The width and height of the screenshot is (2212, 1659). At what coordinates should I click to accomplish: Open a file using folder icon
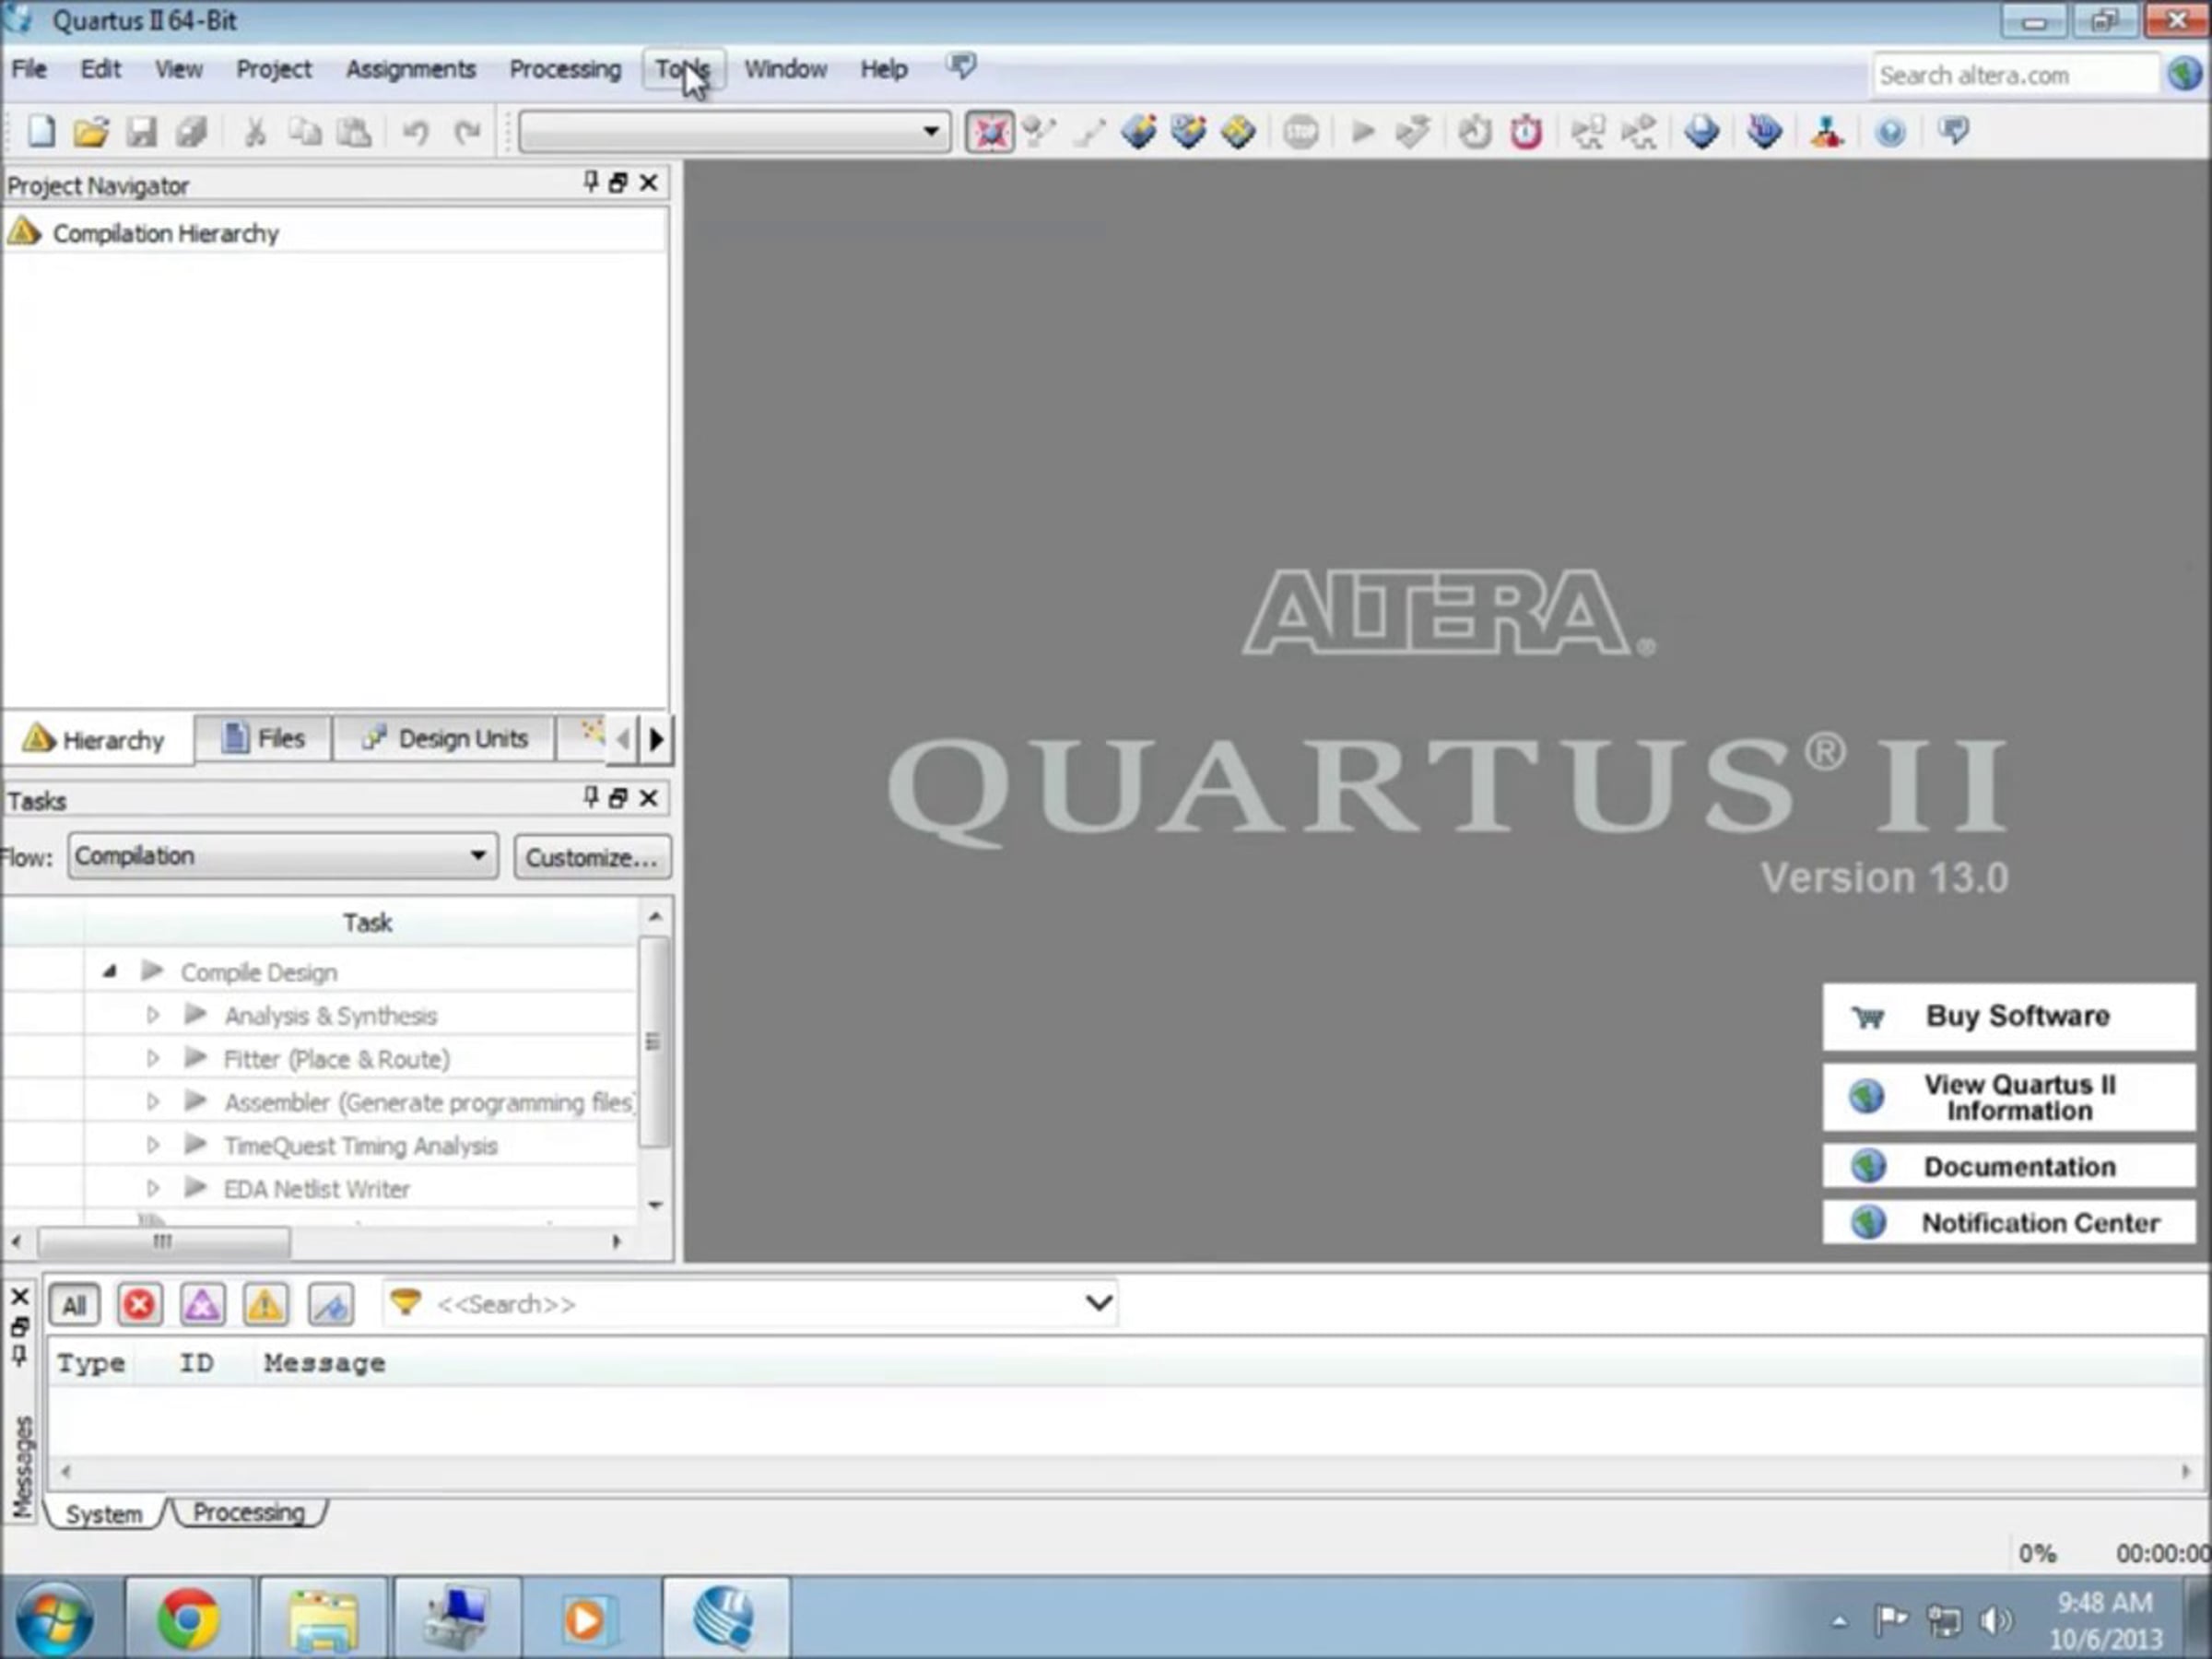click(91, 131)
